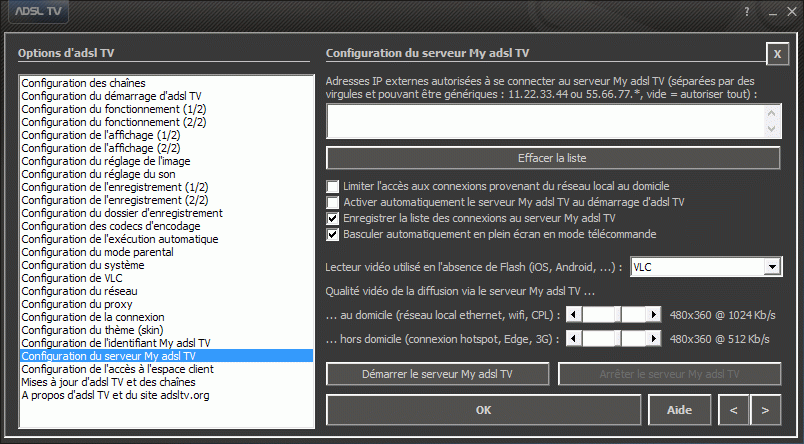Click the Effacer la liste button
Image resolution: width=804 pixels, height=444 pixels.
click(553, 158)
